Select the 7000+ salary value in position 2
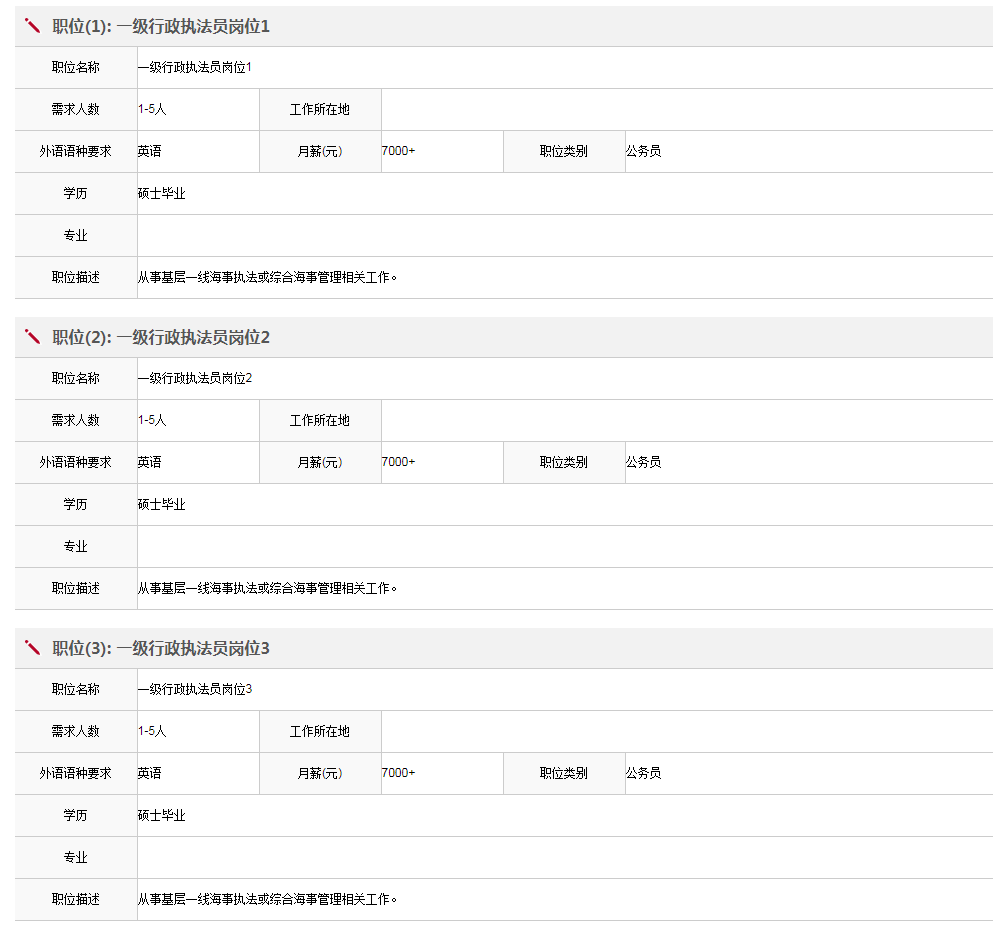 pyautogui.click(x=396, y=462)
